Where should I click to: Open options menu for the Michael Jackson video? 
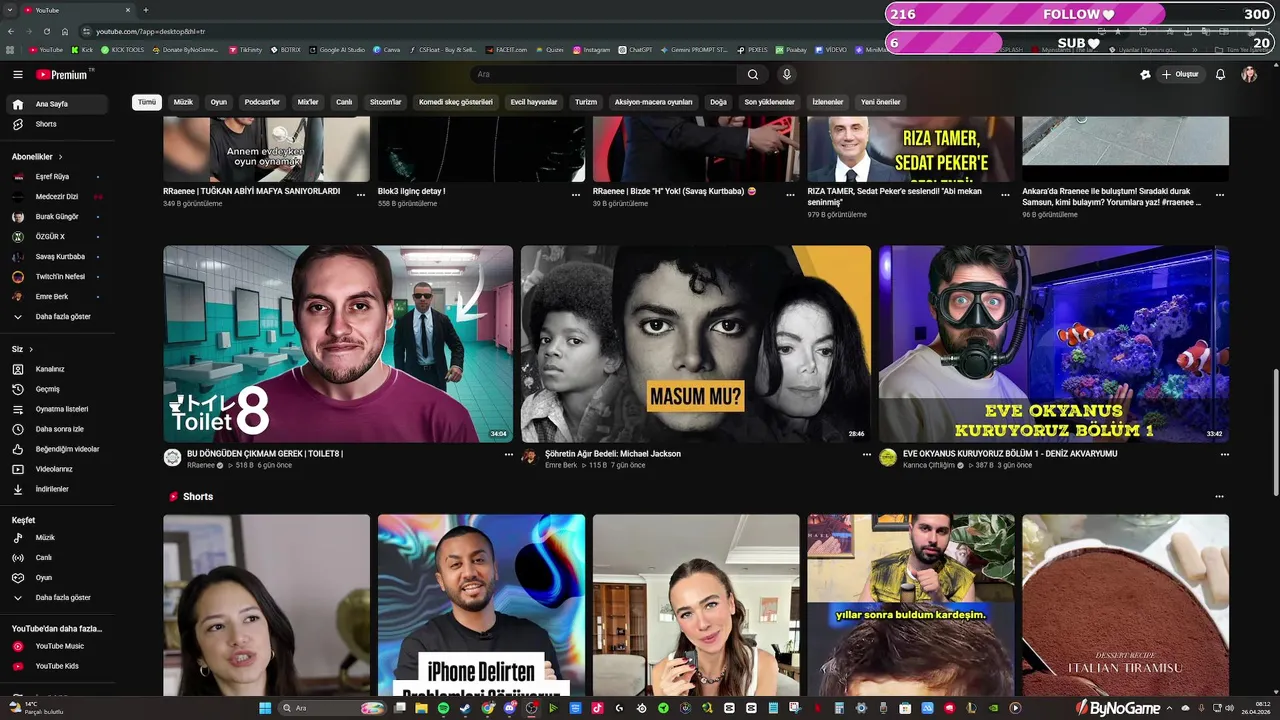[x=866, y=454]
